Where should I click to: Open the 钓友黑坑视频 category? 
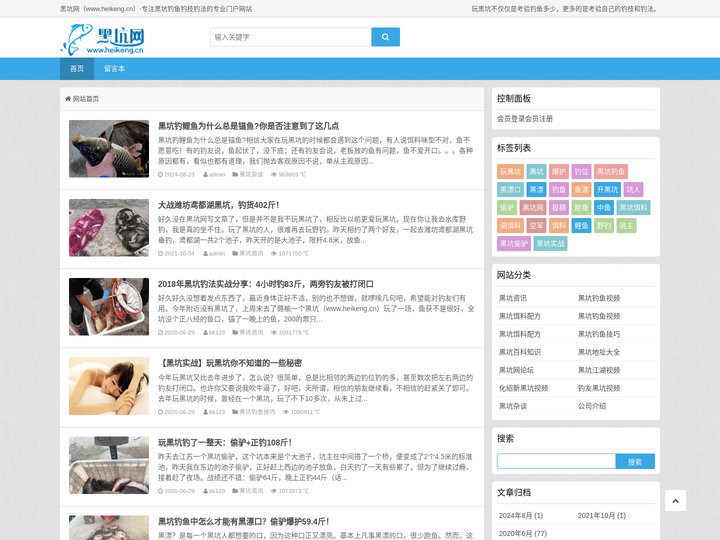tap(599, 388)
